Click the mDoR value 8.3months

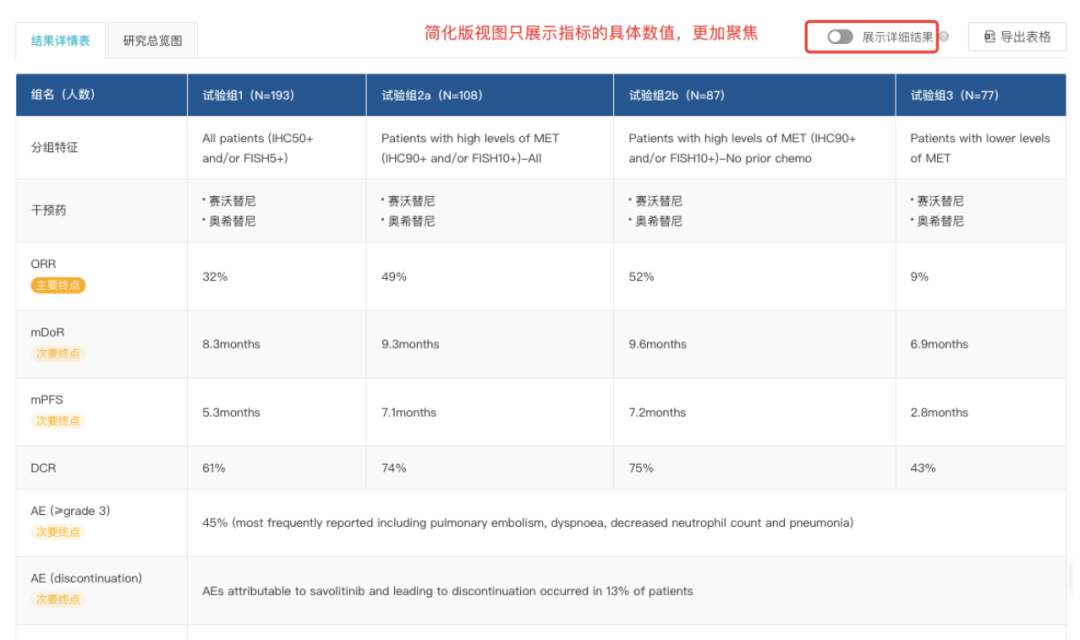tap(231, 344)
